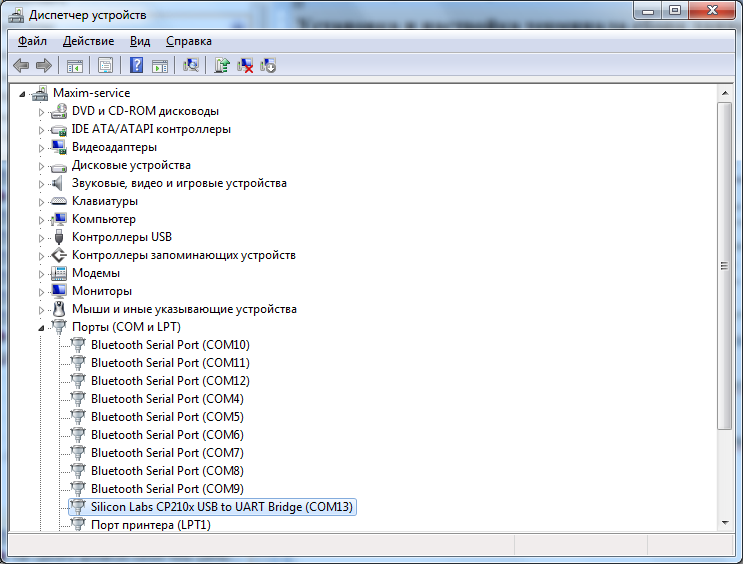Select Порт принтера (LPT1) device
Screen dimensions: 743x564
pos(150,525)
